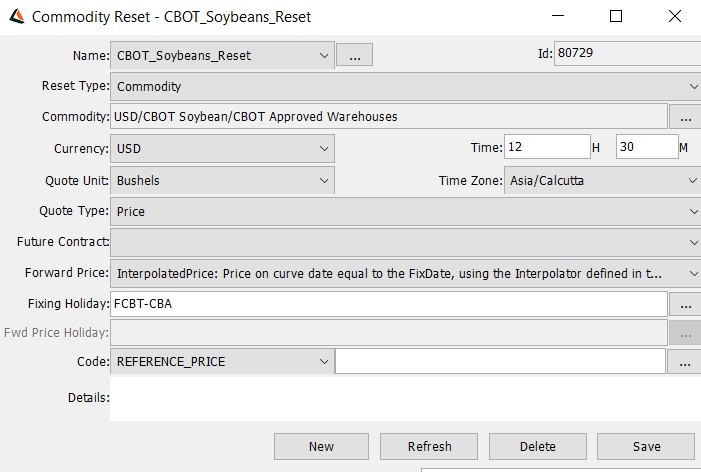Click the Refresh button

pos(429,447)
